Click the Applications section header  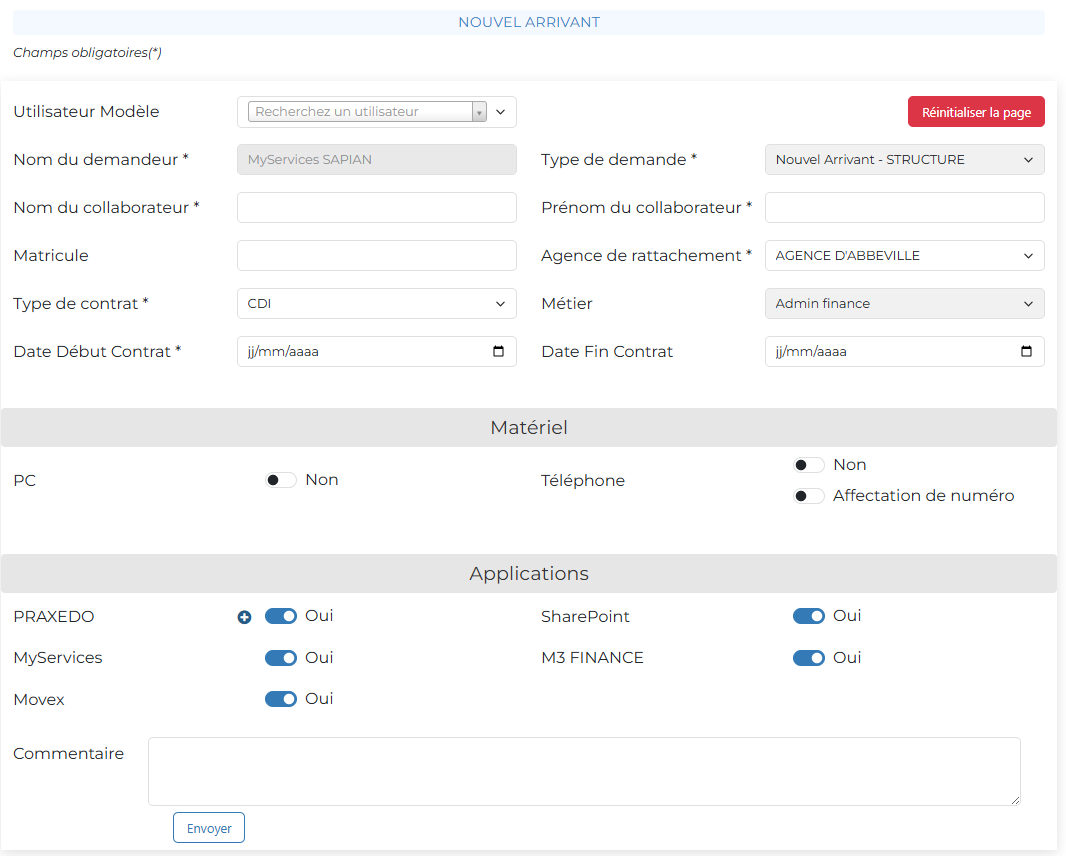[x=529, y=574]
